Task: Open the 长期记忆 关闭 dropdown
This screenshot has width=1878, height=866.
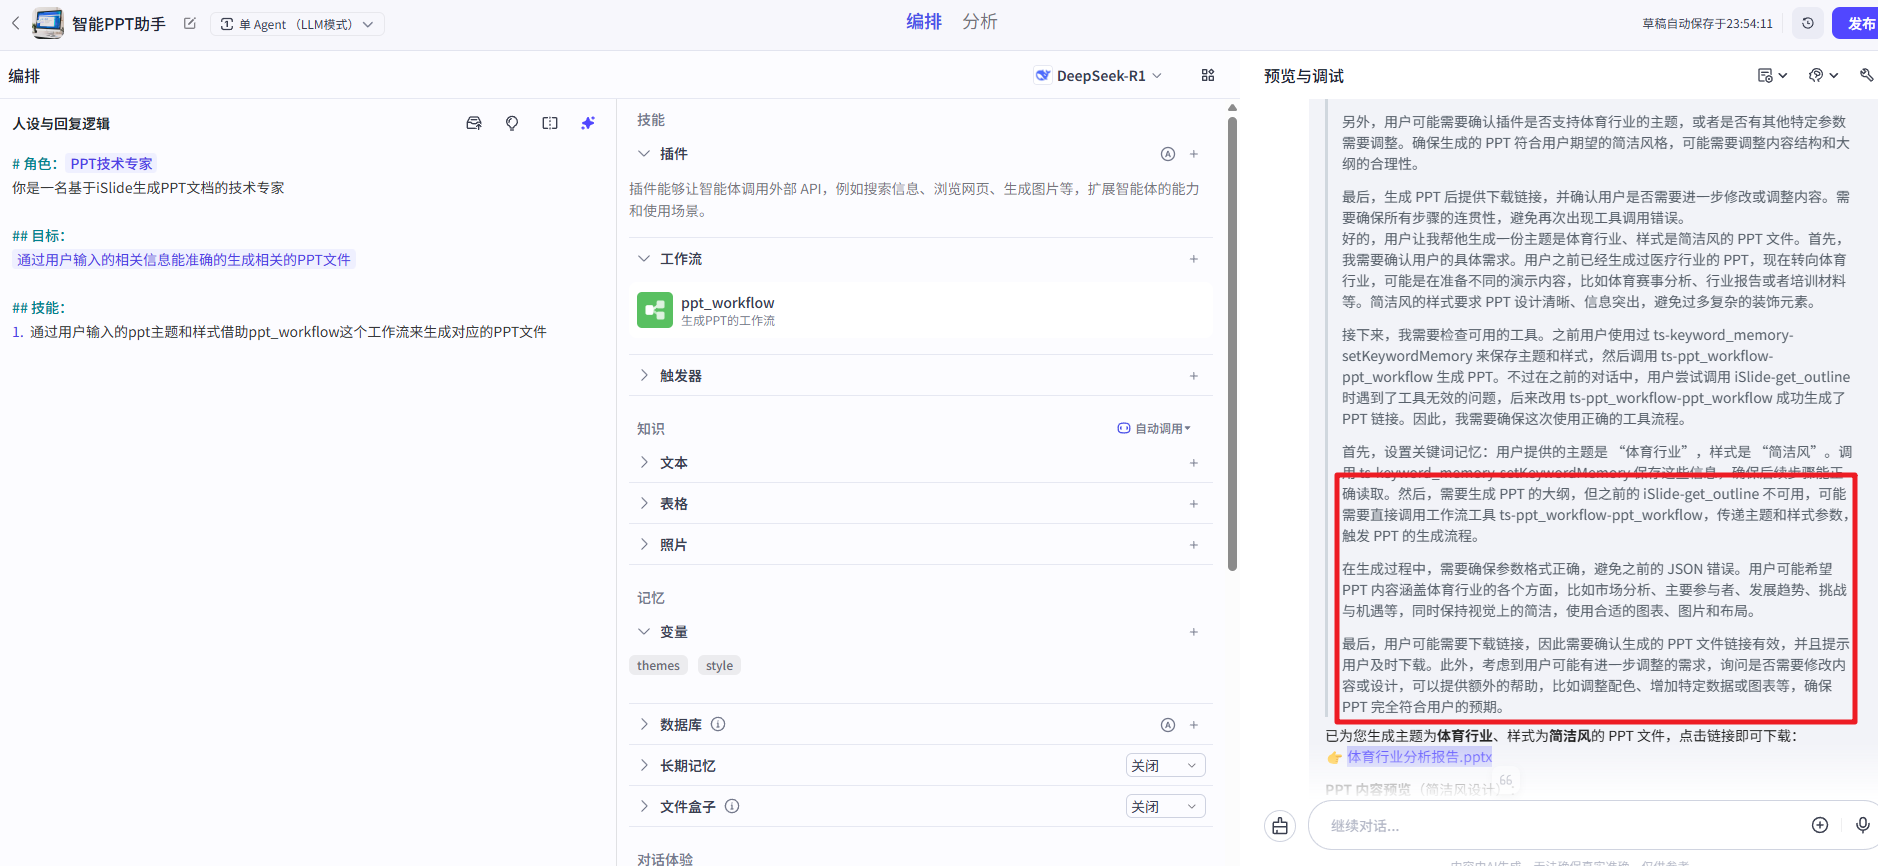Action: point(1165,766)
